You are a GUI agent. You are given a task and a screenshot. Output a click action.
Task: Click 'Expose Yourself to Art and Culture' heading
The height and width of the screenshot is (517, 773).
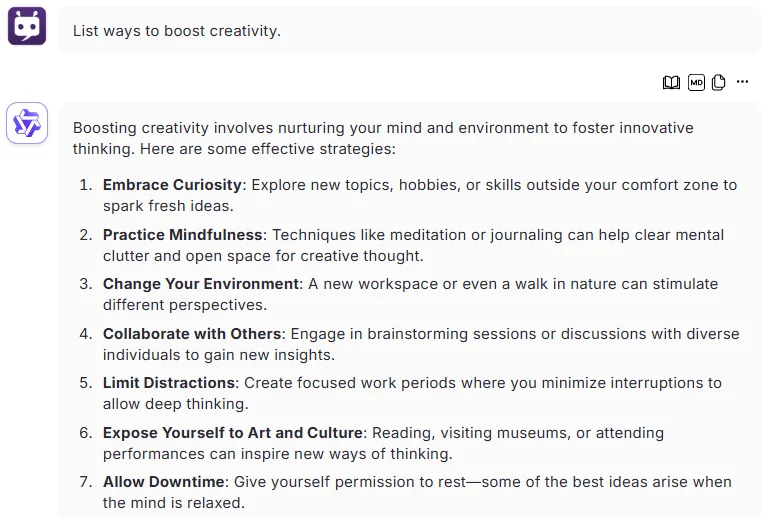pyautogui.click(x=233, y=433)
